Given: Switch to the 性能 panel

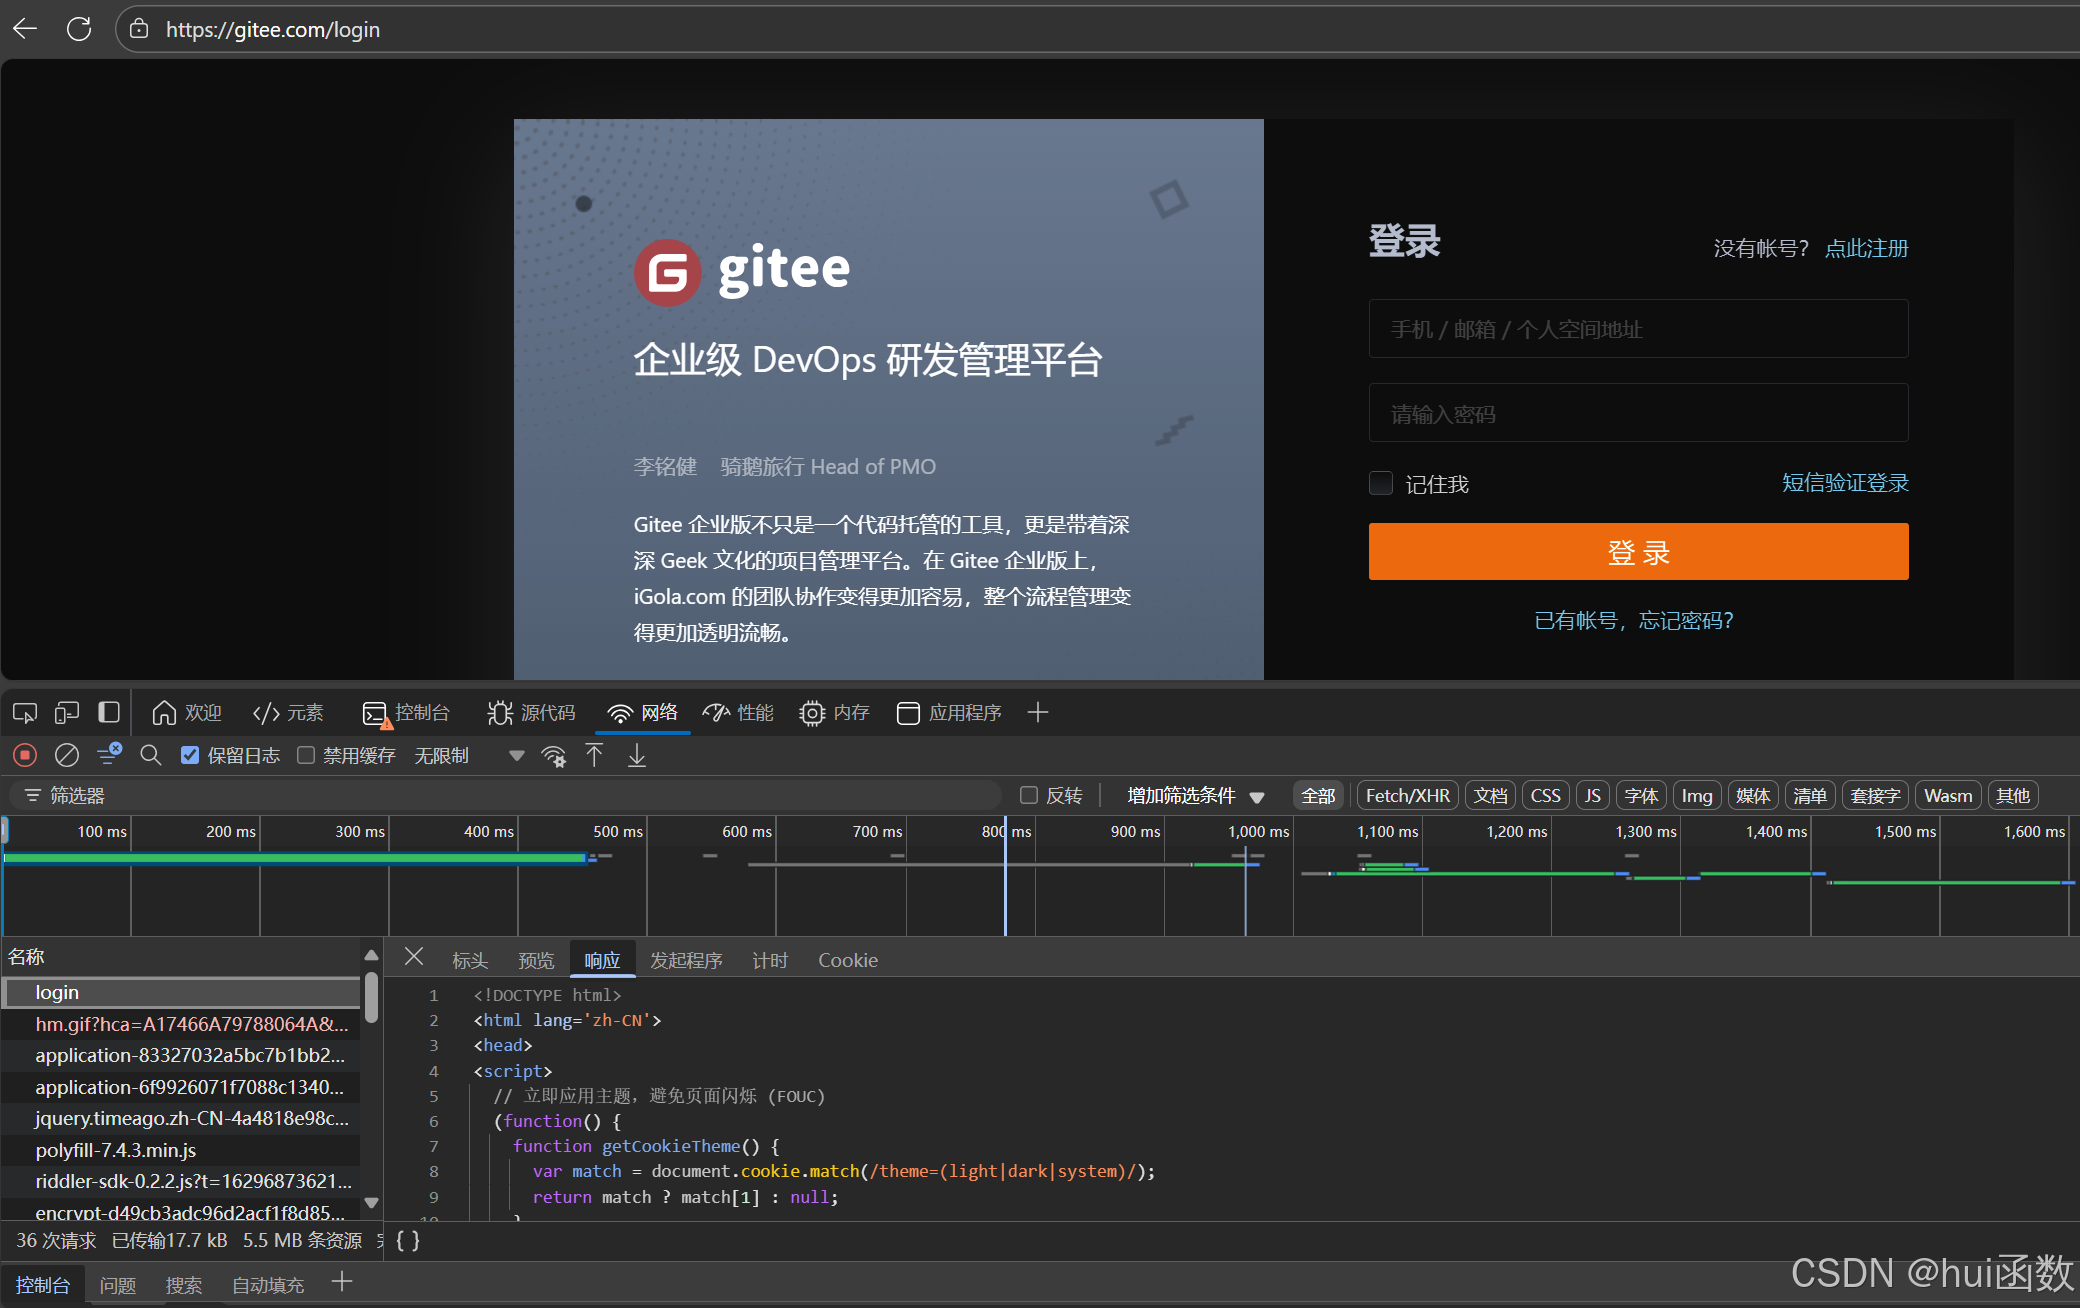Looking at the screenshot, I should 738,712.
